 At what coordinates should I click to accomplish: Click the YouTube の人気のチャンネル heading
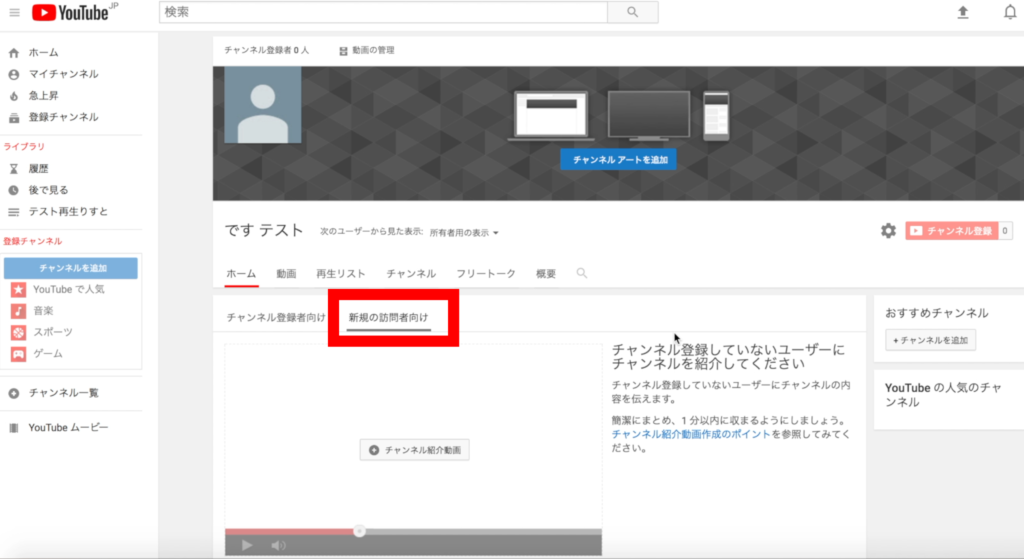coord(943,395)
